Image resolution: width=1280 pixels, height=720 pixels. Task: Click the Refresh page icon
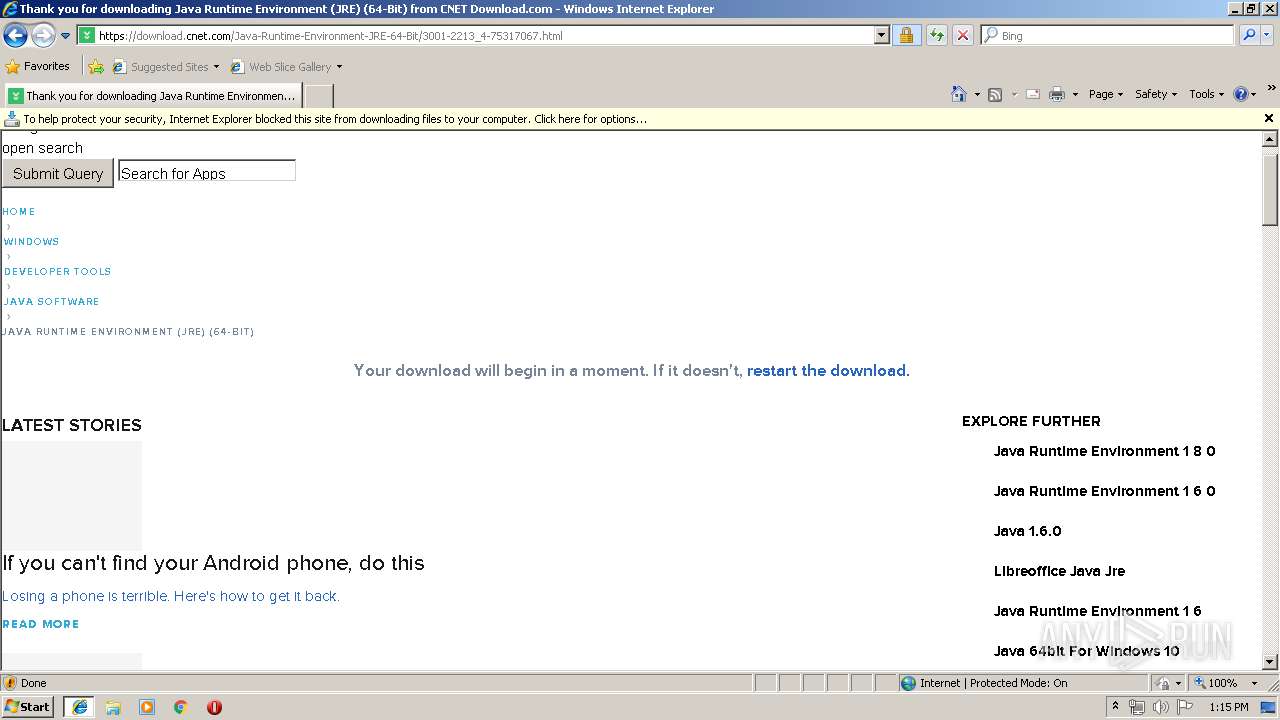click(x=936, y=36)
